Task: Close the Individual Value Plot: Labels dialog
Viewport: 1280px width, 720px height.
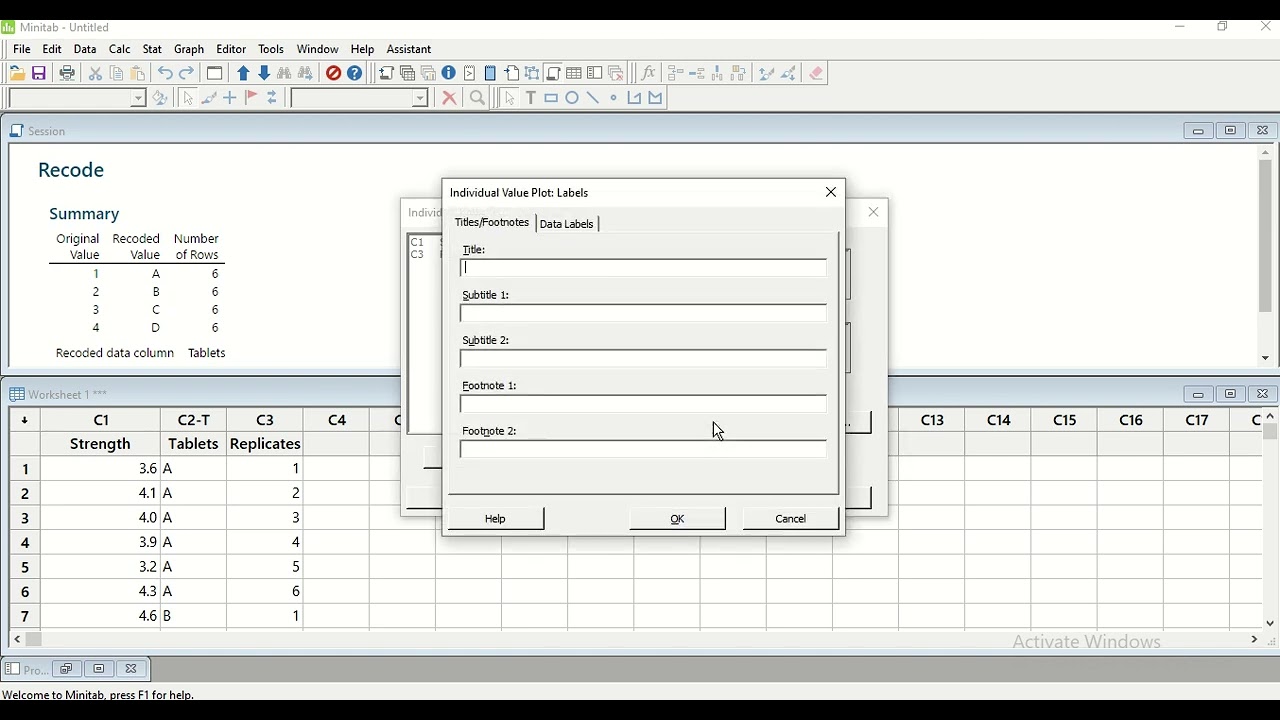Action: pyautogui.click(x=831, y=192)
